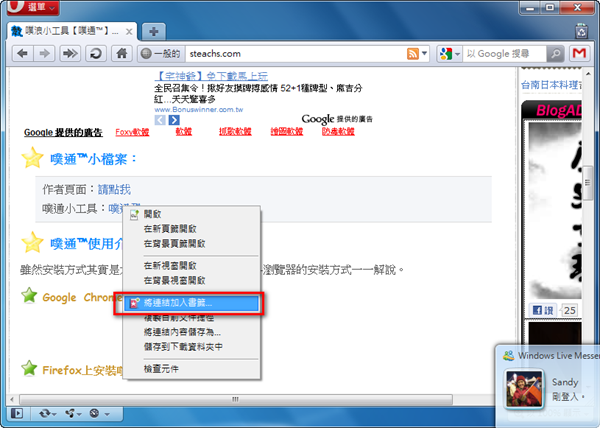Go forward one page

(x=44, y=54)
